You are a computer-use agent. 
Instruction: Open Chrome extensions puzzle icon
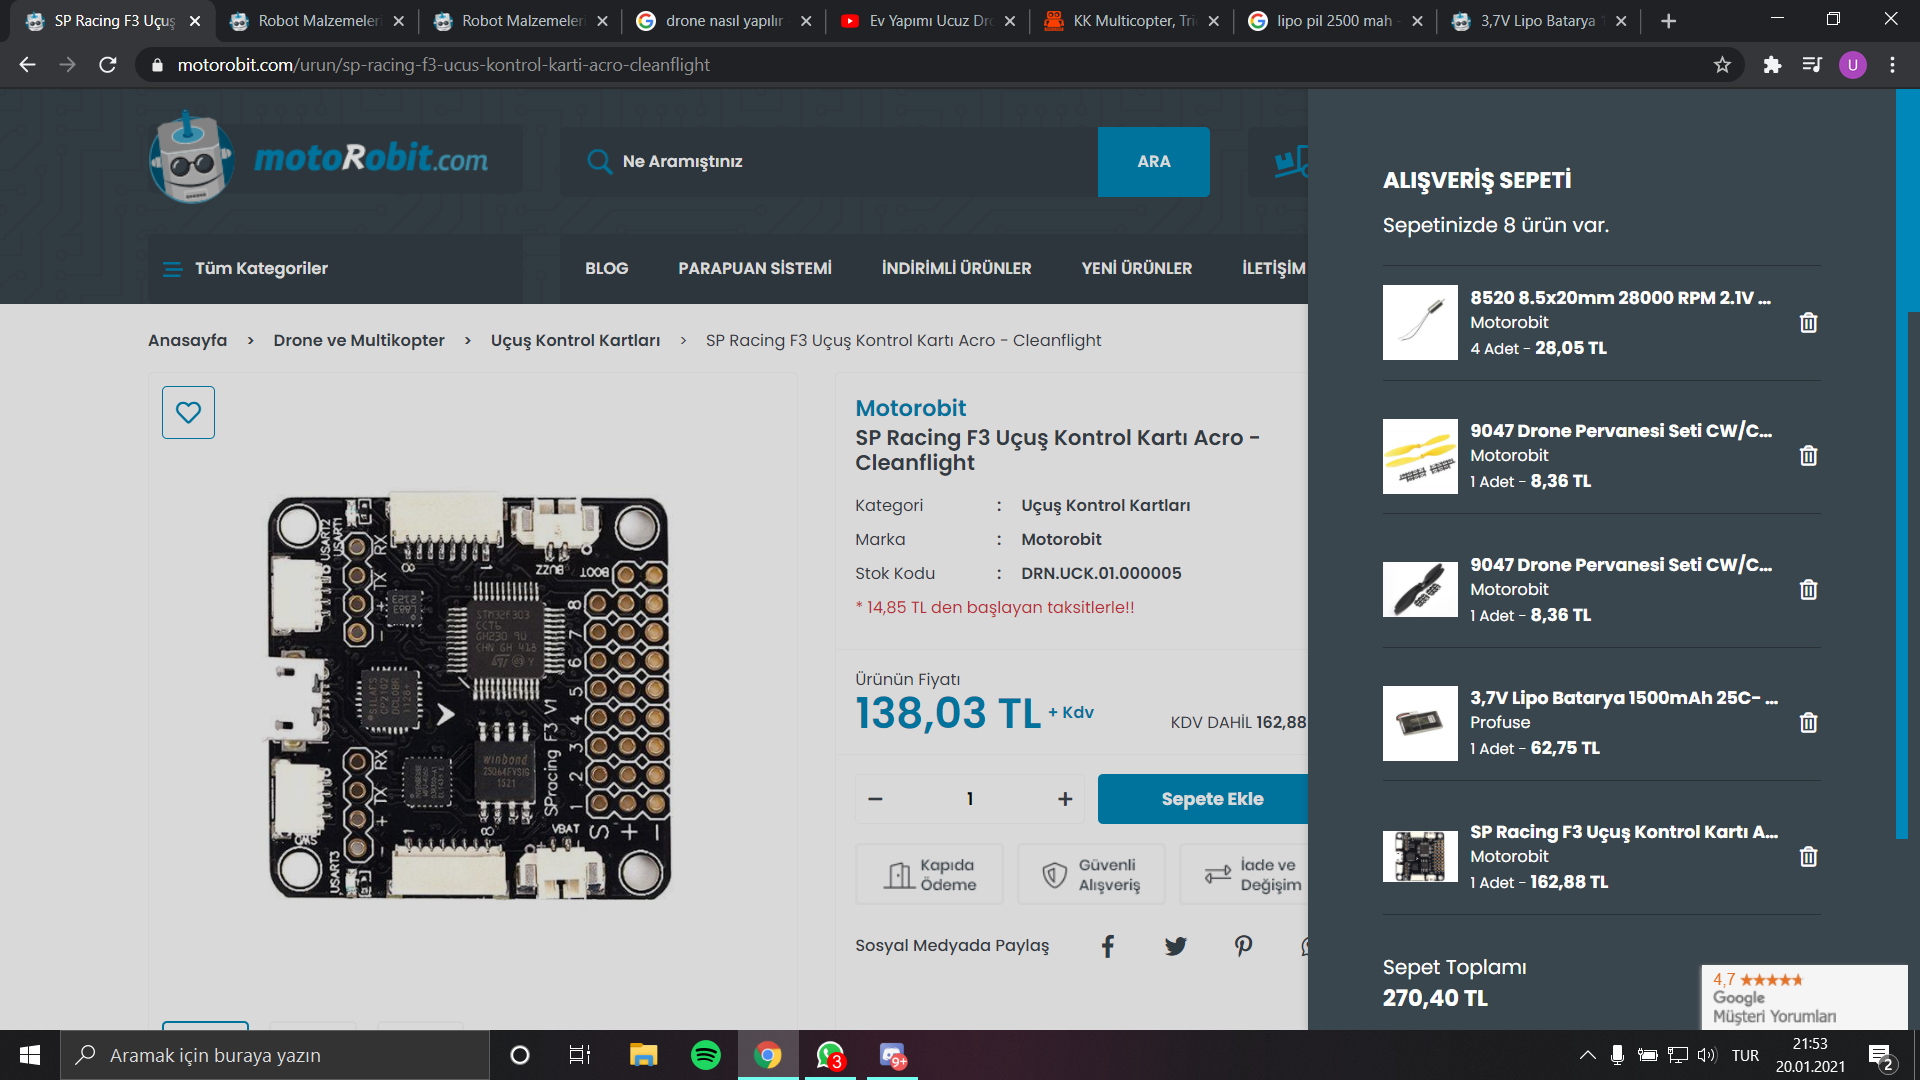coord(1772,65)
